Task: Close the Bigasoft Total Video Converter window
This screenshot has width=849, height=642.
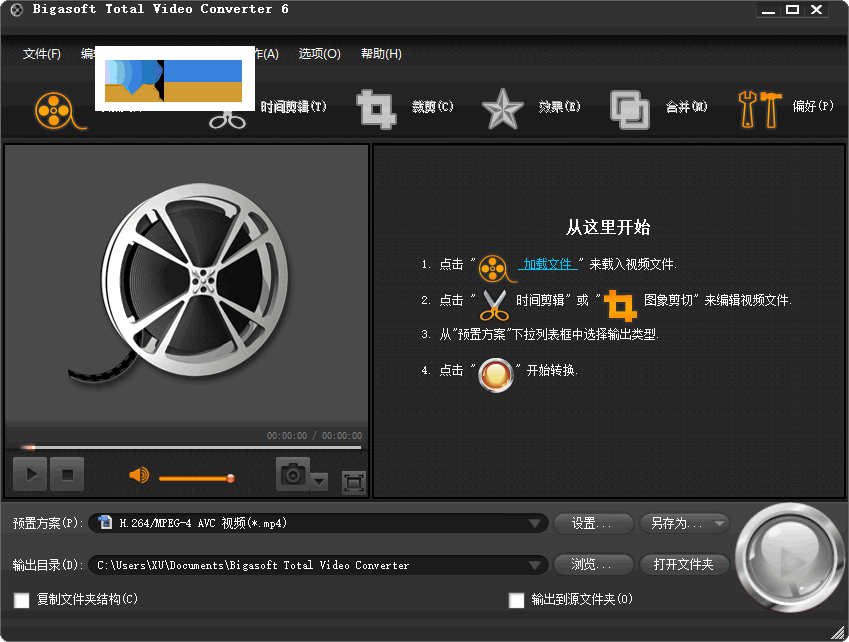Action: tap(817, 10)
